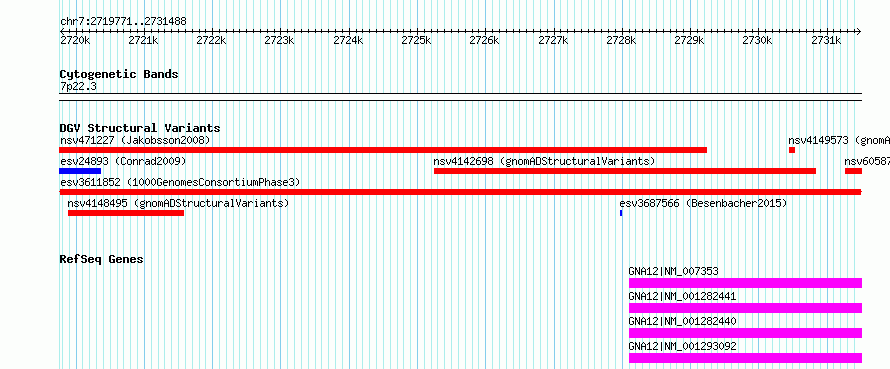Click the 2722k ruler tick label
The height and width of the screenshot is (369, 890).
pos(211,41)
